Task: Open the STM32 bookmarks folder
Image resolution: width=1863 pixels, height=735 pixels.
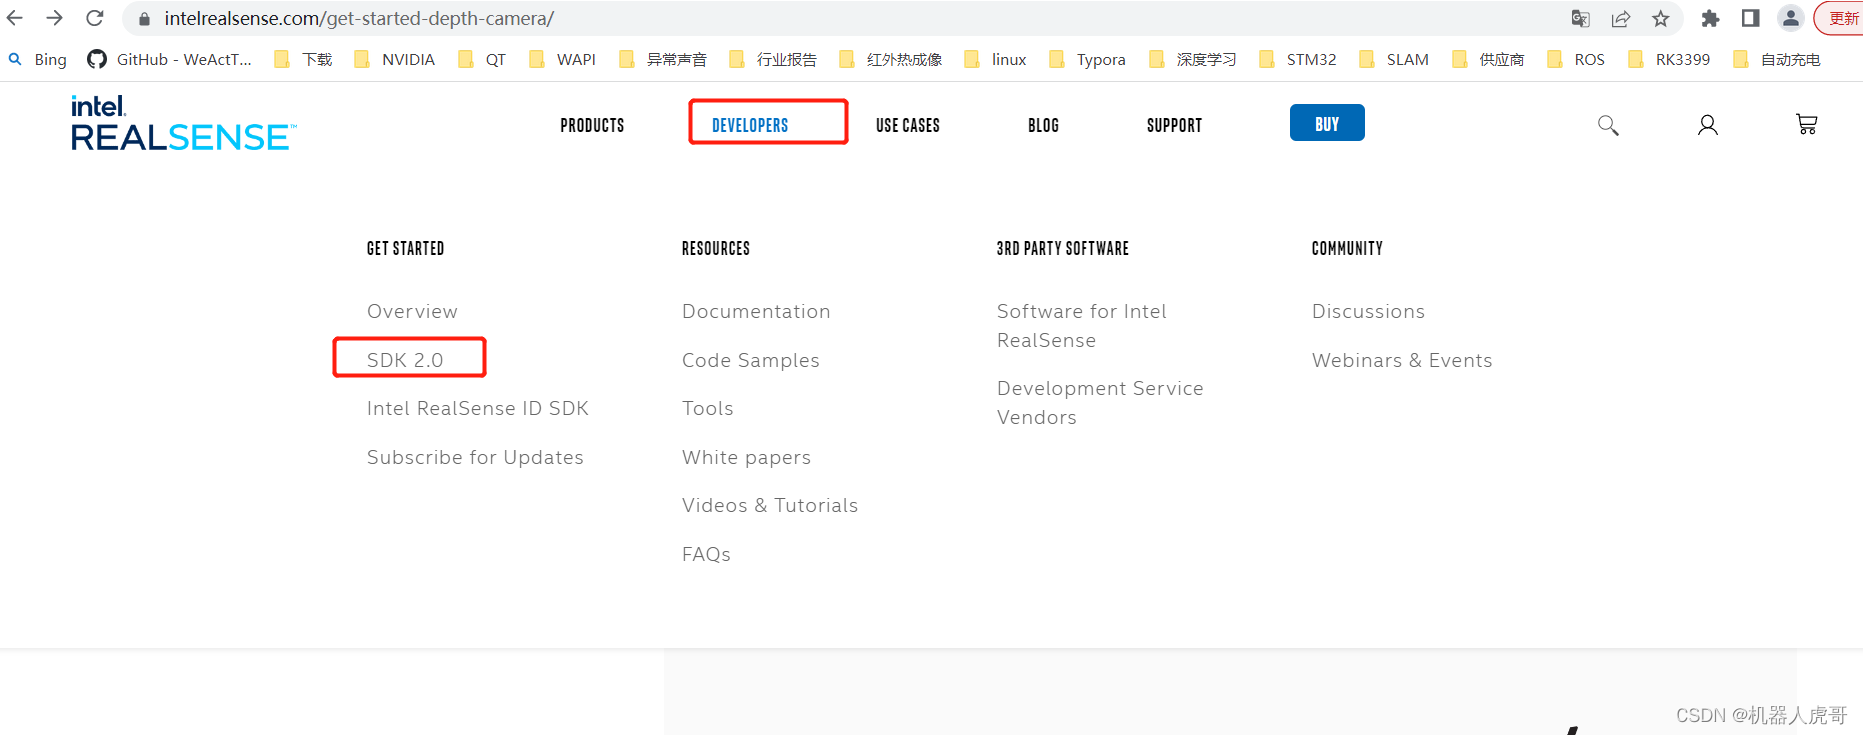Action: 1298,59
